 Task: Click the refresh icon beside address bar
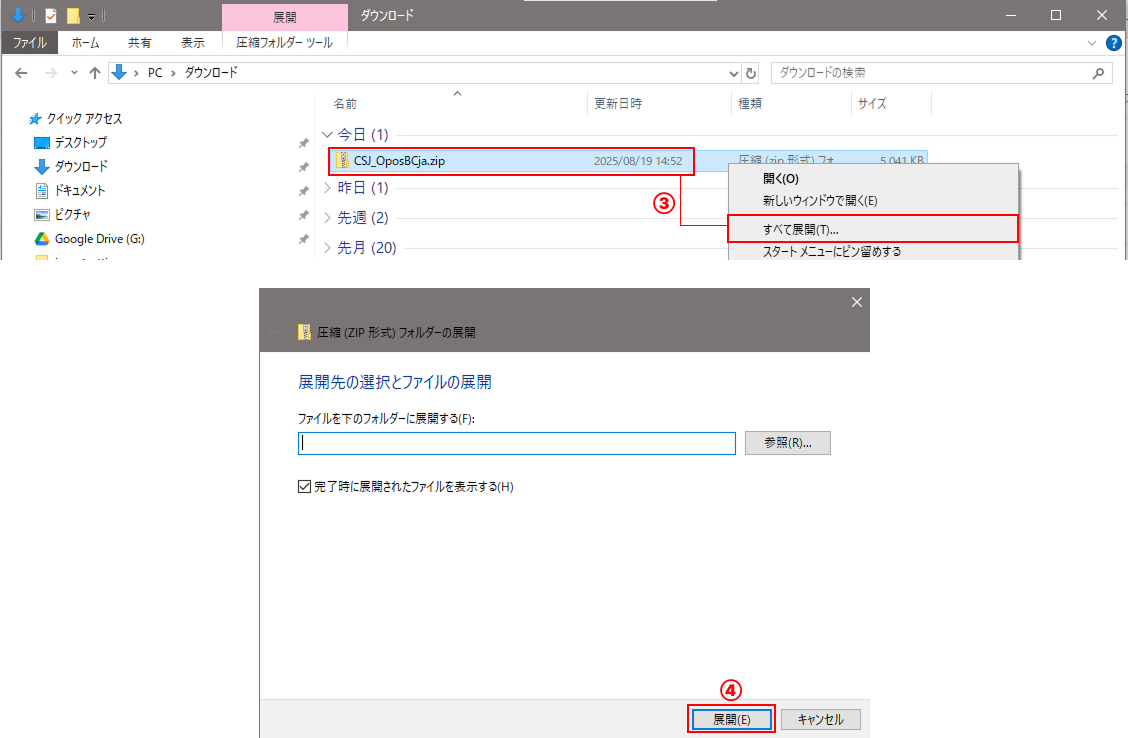752,73
